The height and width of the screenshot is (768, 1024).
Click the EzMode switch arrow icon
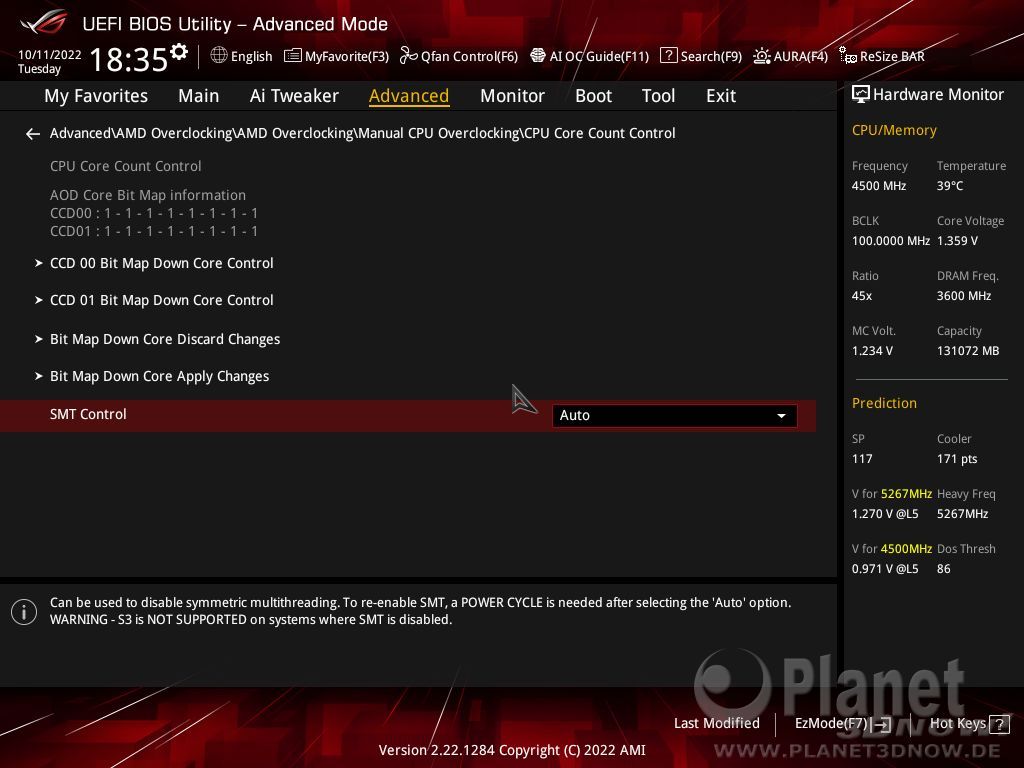882,724
